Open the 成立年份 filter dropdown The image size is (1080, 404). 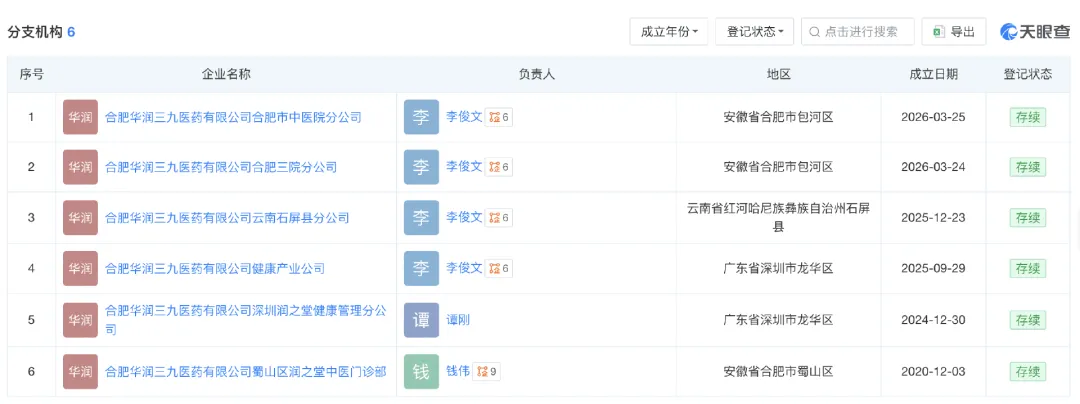pyautogui.click(x=669, y=31)
